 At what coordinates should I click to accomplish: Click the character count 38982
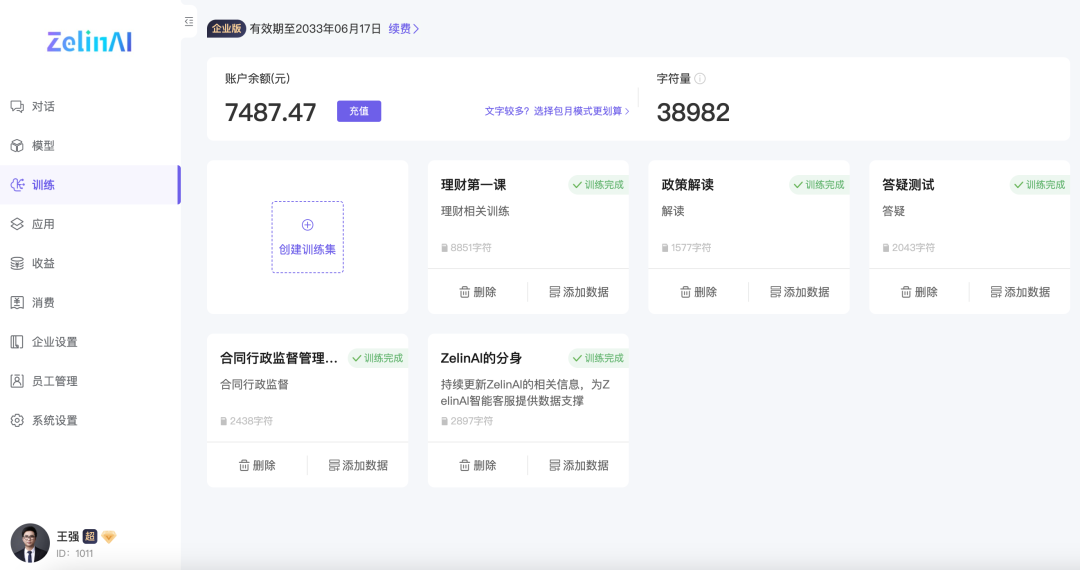tap(693, 112)
